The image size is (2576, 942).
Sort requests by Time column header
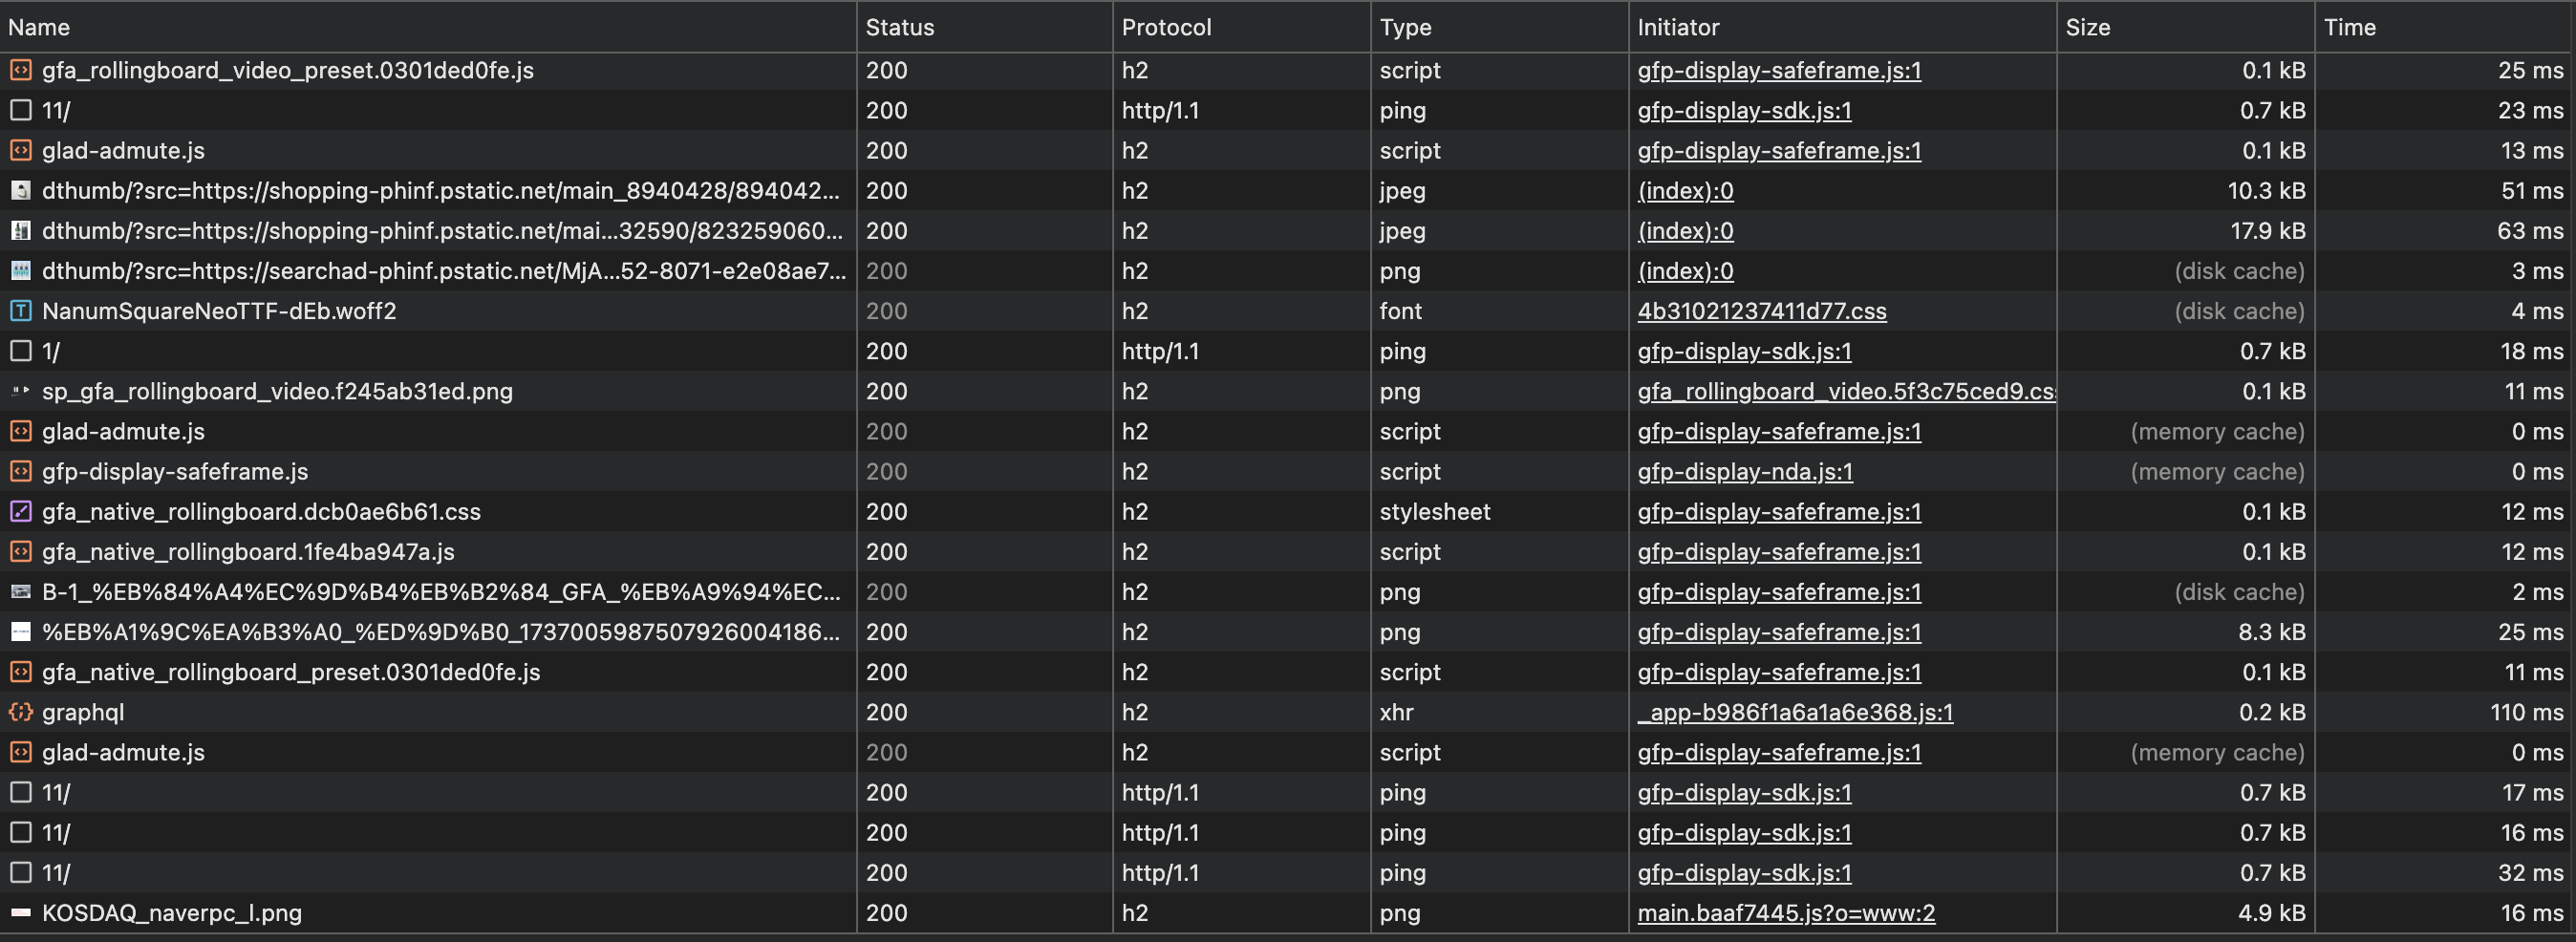pos(2349,27)
